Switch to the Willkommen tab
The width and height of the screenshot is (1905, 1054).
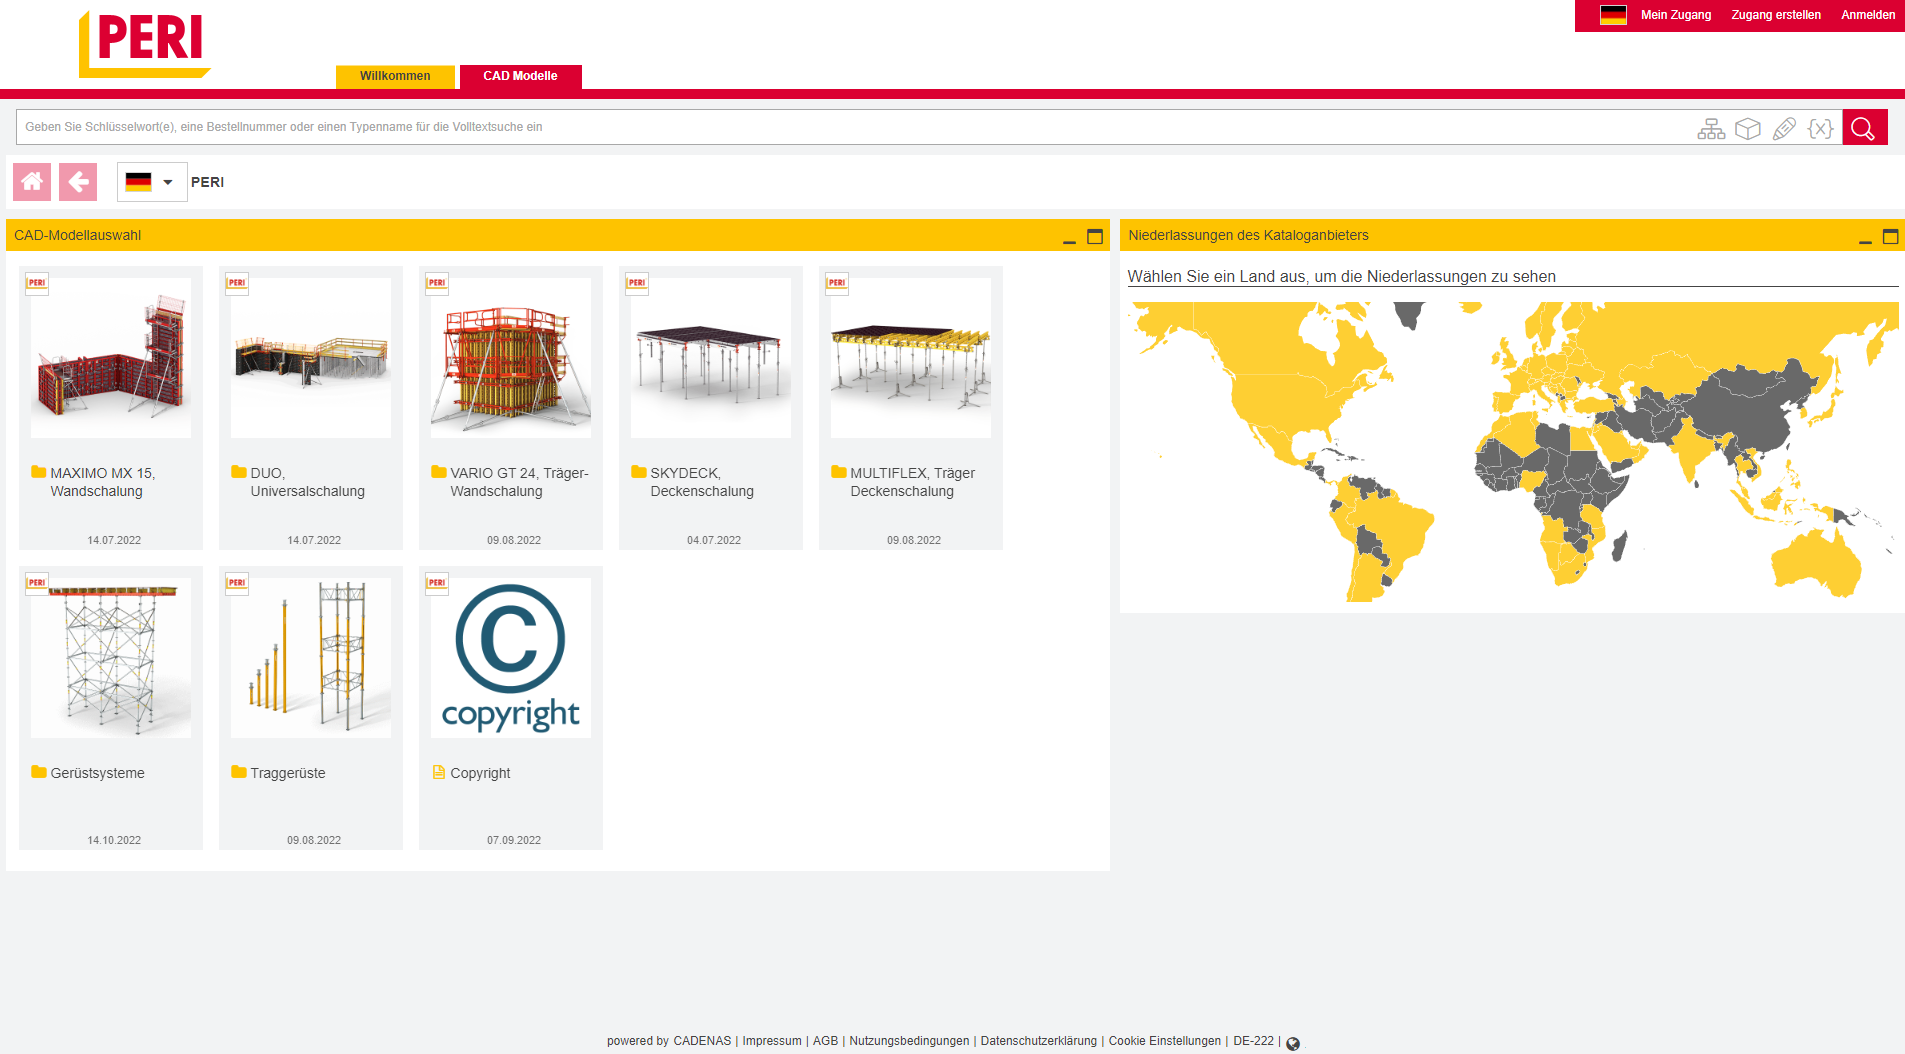[395, 75]
